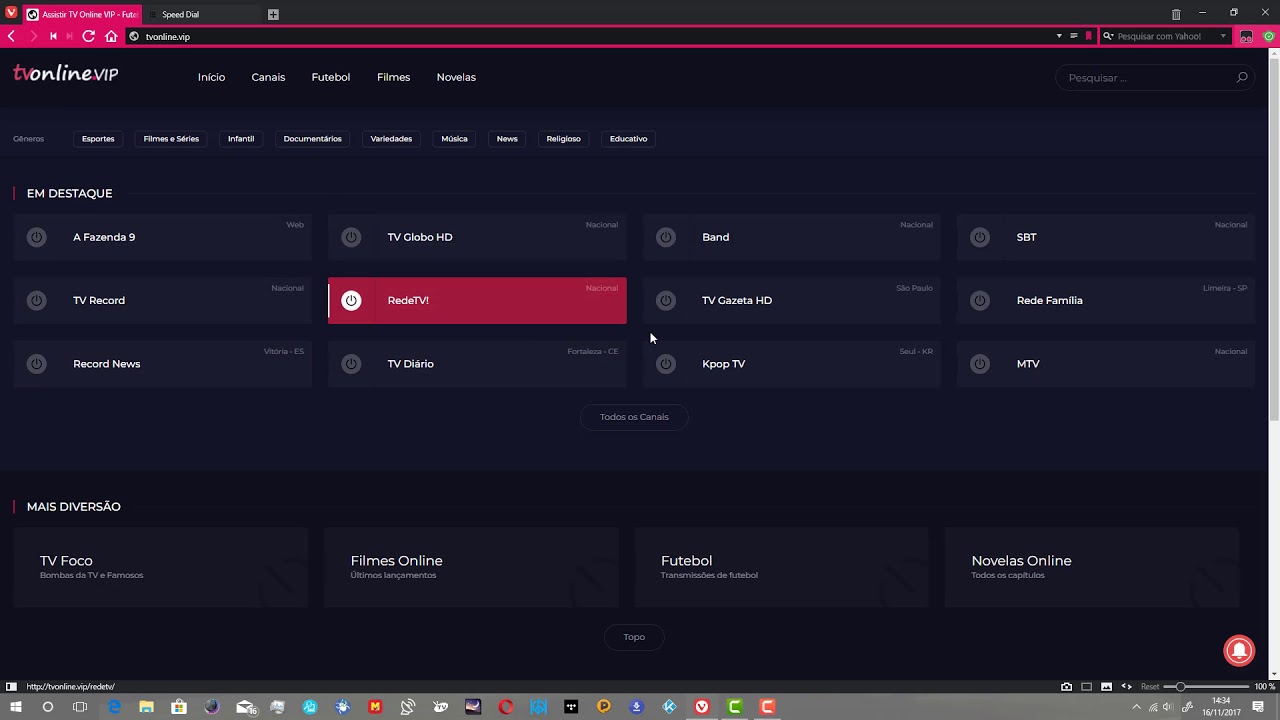Open the Futebol menu item
1280x720 pixels.
coord(331,77)
